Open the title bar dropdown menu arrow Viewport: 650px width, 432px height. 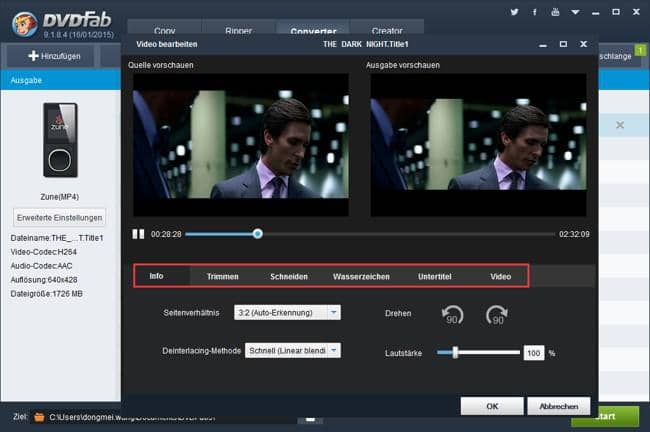[575, 12]
